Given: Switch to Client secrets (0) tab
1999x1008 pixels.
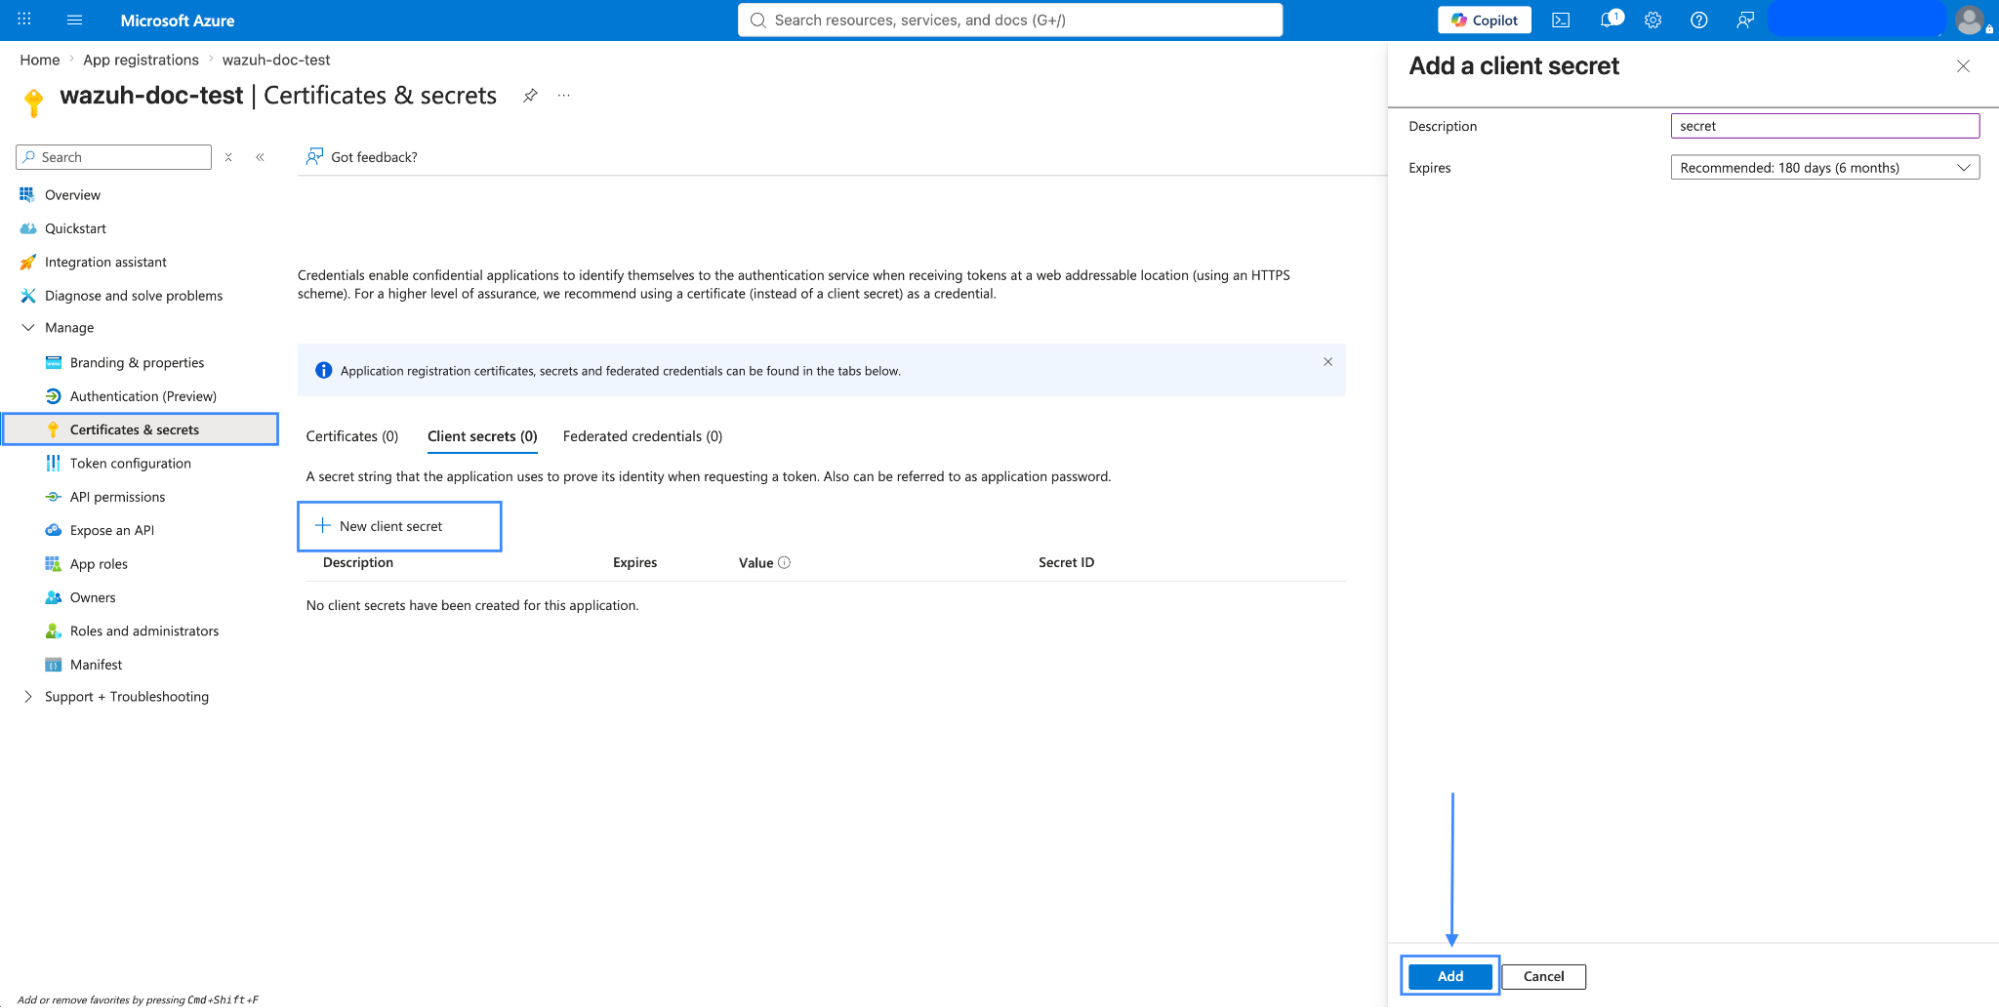Looking at the screenshot, I should tap(482, 436).
